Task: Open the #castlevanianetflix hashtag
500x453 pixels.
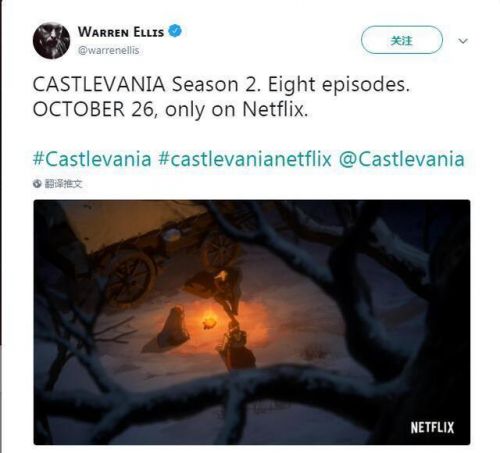Action: pyautogui.click(x=245, y=159)
